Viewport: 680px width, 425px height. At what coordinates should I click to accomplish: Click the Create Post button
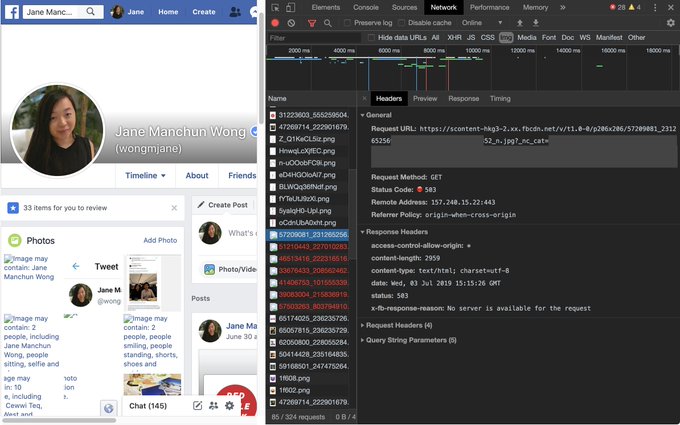pyautogui.click(x=222, y=205)
